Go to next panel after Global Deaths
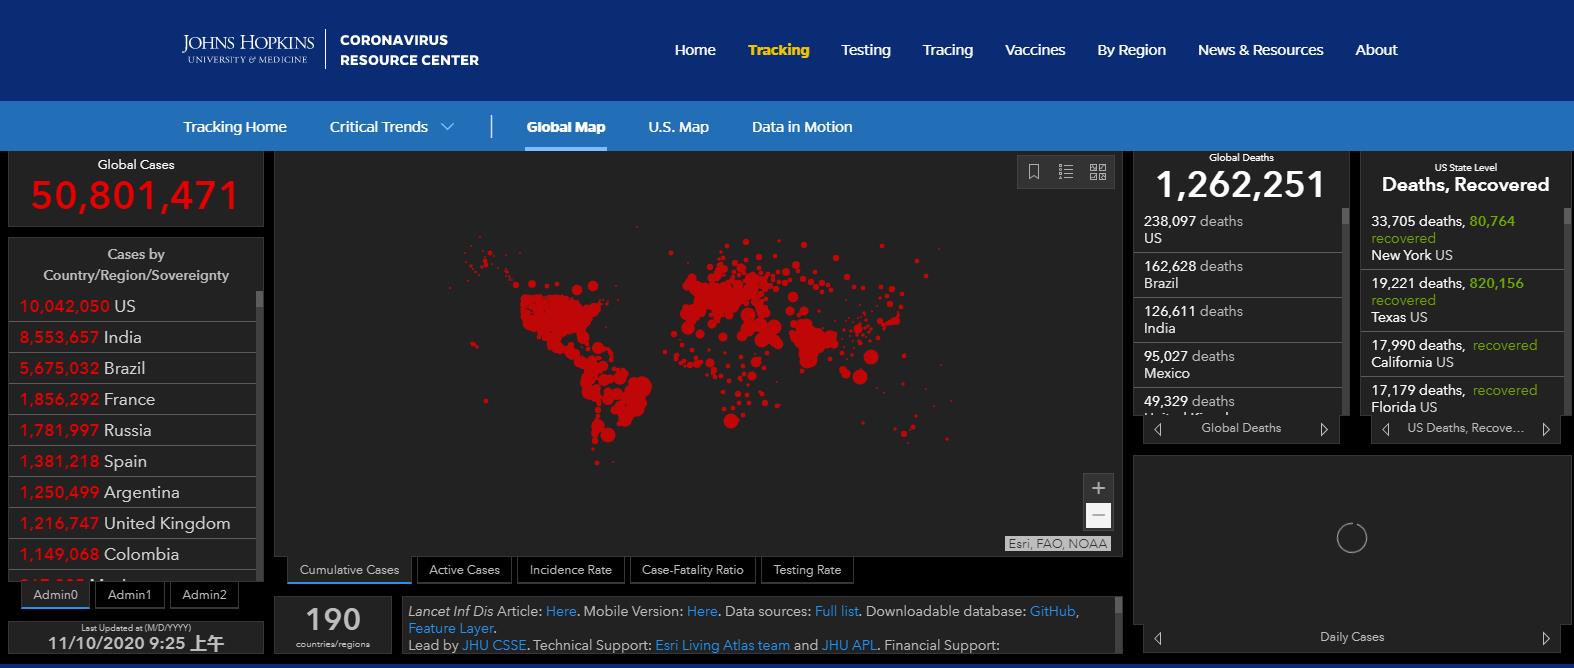Viewport: 1574px width, 668px height. pos(1324,429)
